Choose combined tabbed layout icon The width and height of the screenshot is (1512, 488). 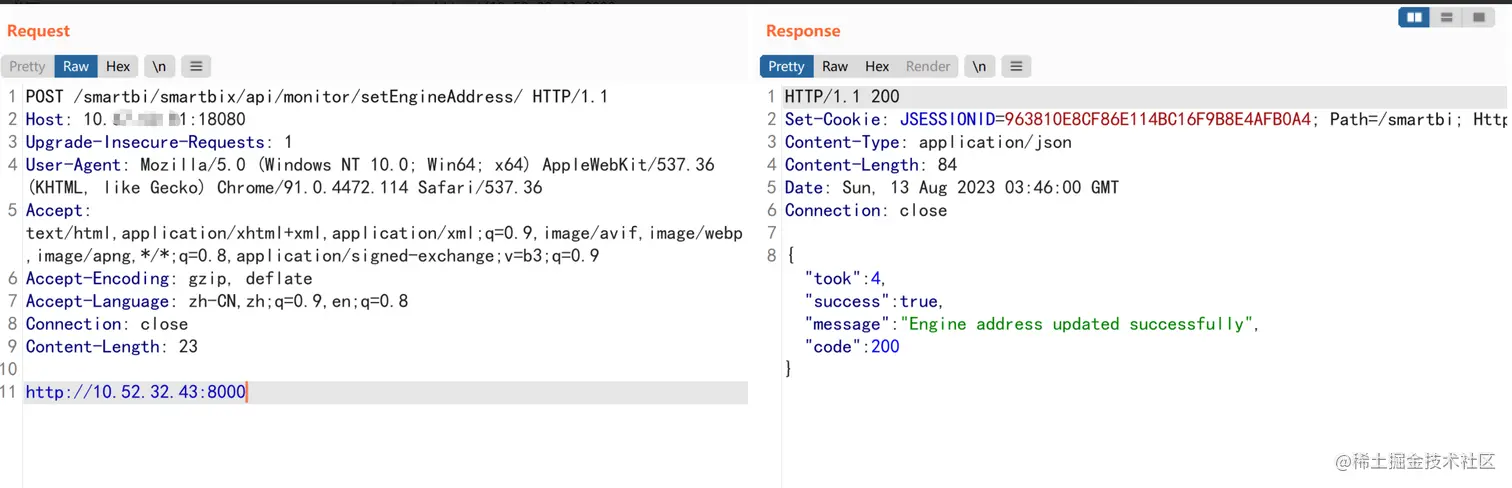(1477, 17)
